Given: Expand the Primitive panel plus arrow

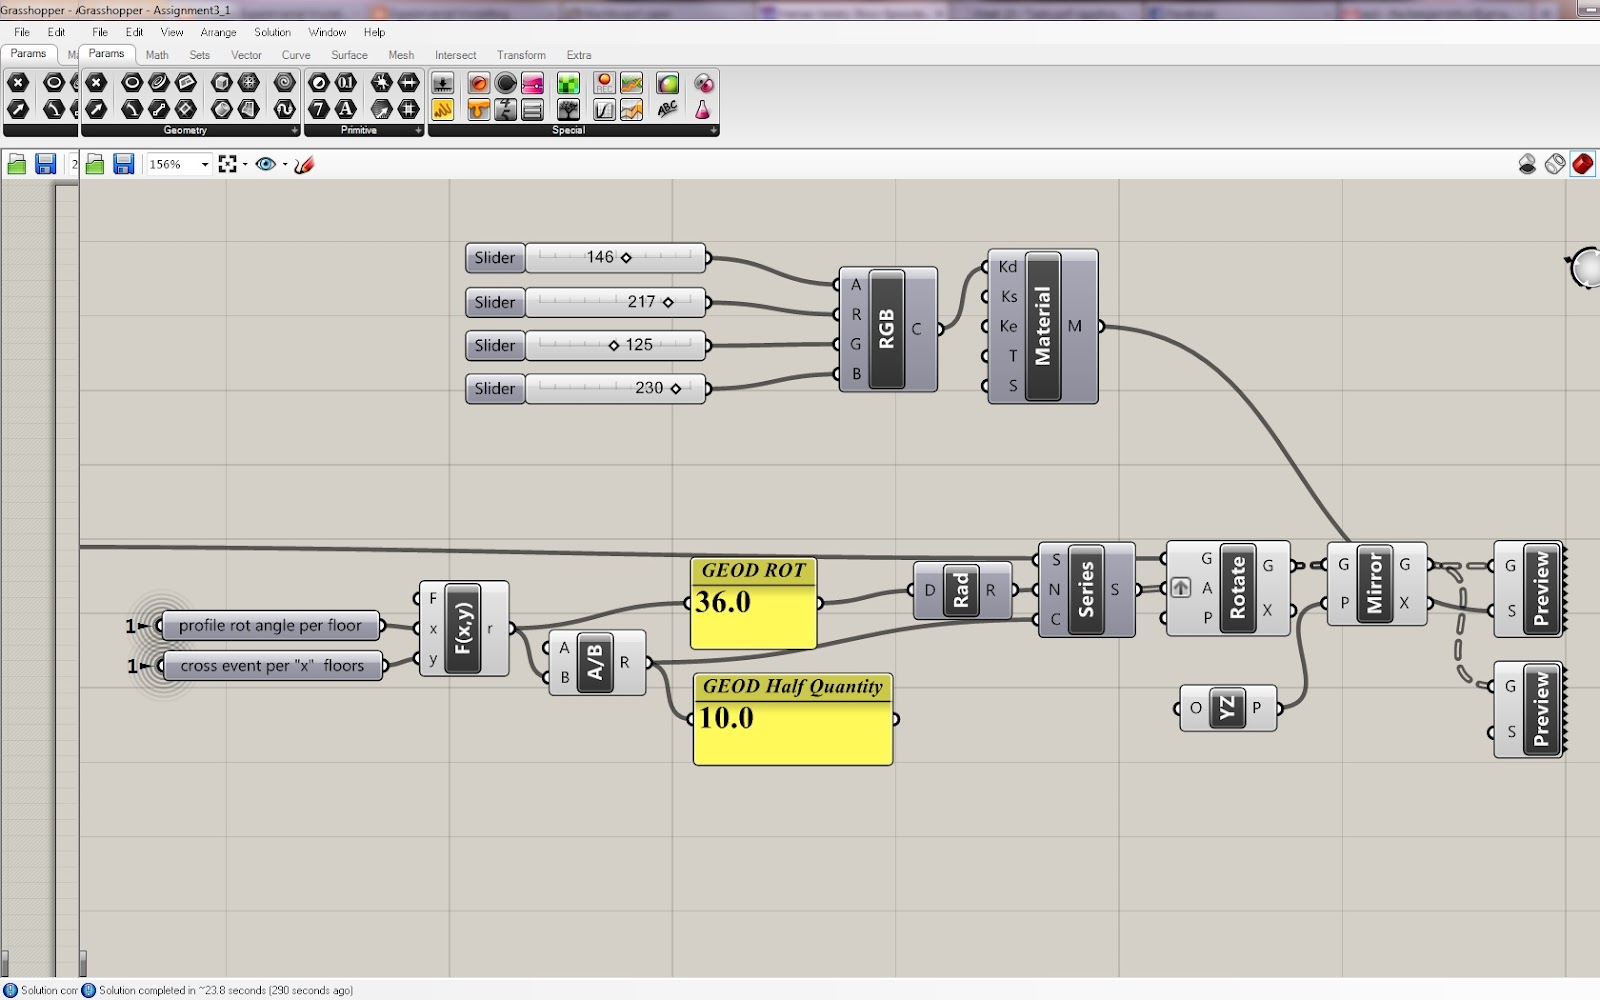Looking at the screenshot, I should click(418, 131).
